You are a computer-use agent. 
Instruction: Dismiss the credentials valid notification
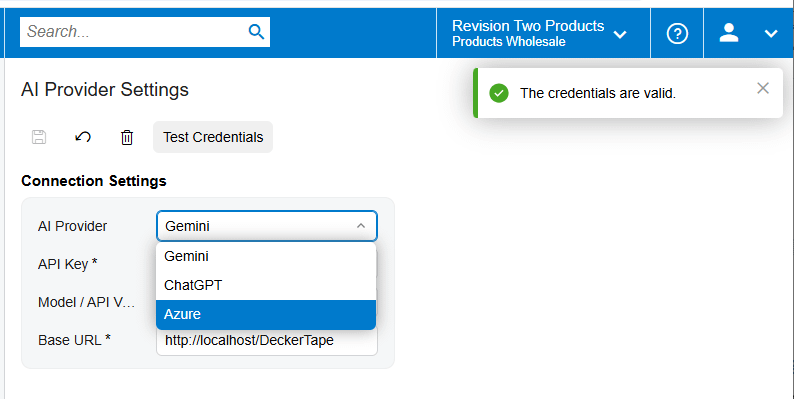pyautogui.click(x=763, y=88)
